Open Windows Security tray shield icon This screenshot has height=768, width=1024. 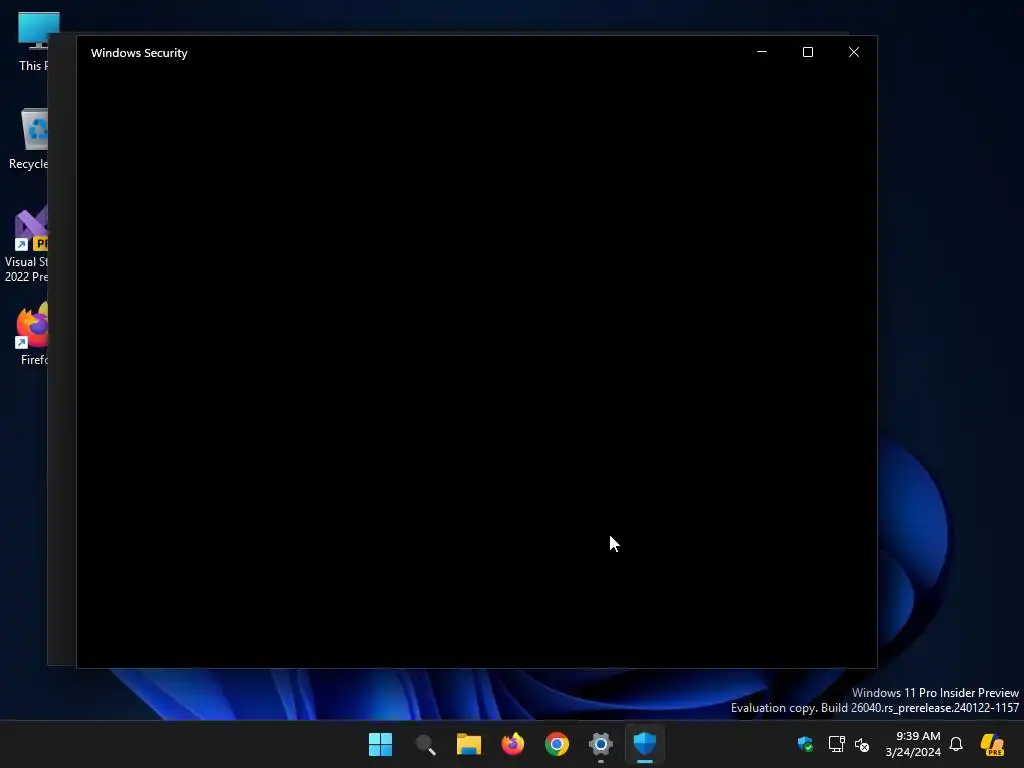[805, 744]
